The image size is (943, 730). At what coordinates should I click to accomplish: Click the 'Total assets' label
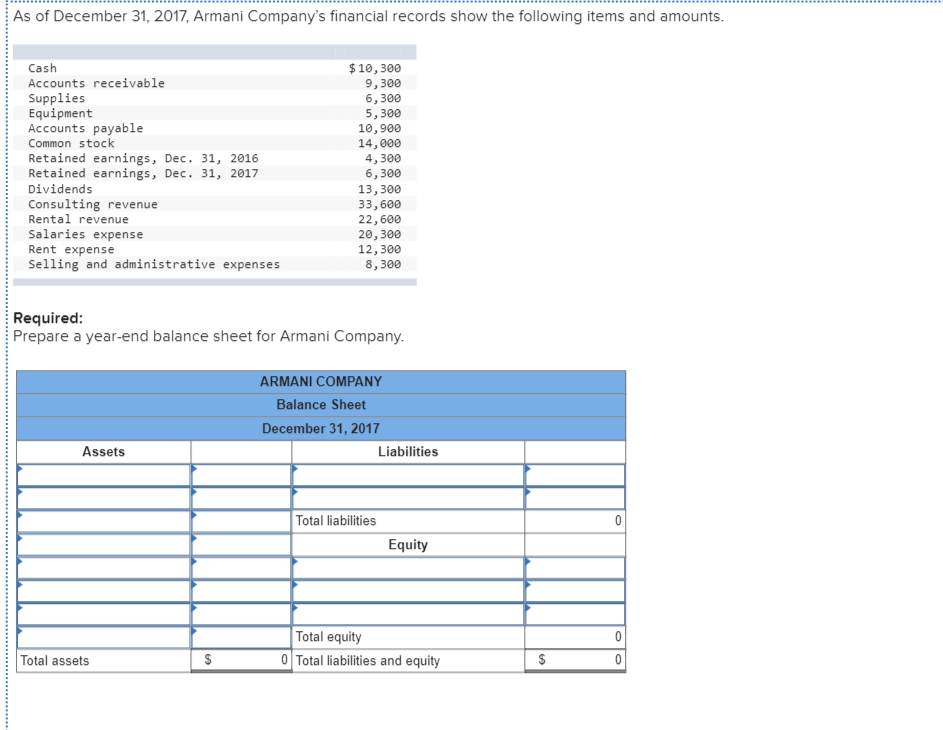coord(55,660)
